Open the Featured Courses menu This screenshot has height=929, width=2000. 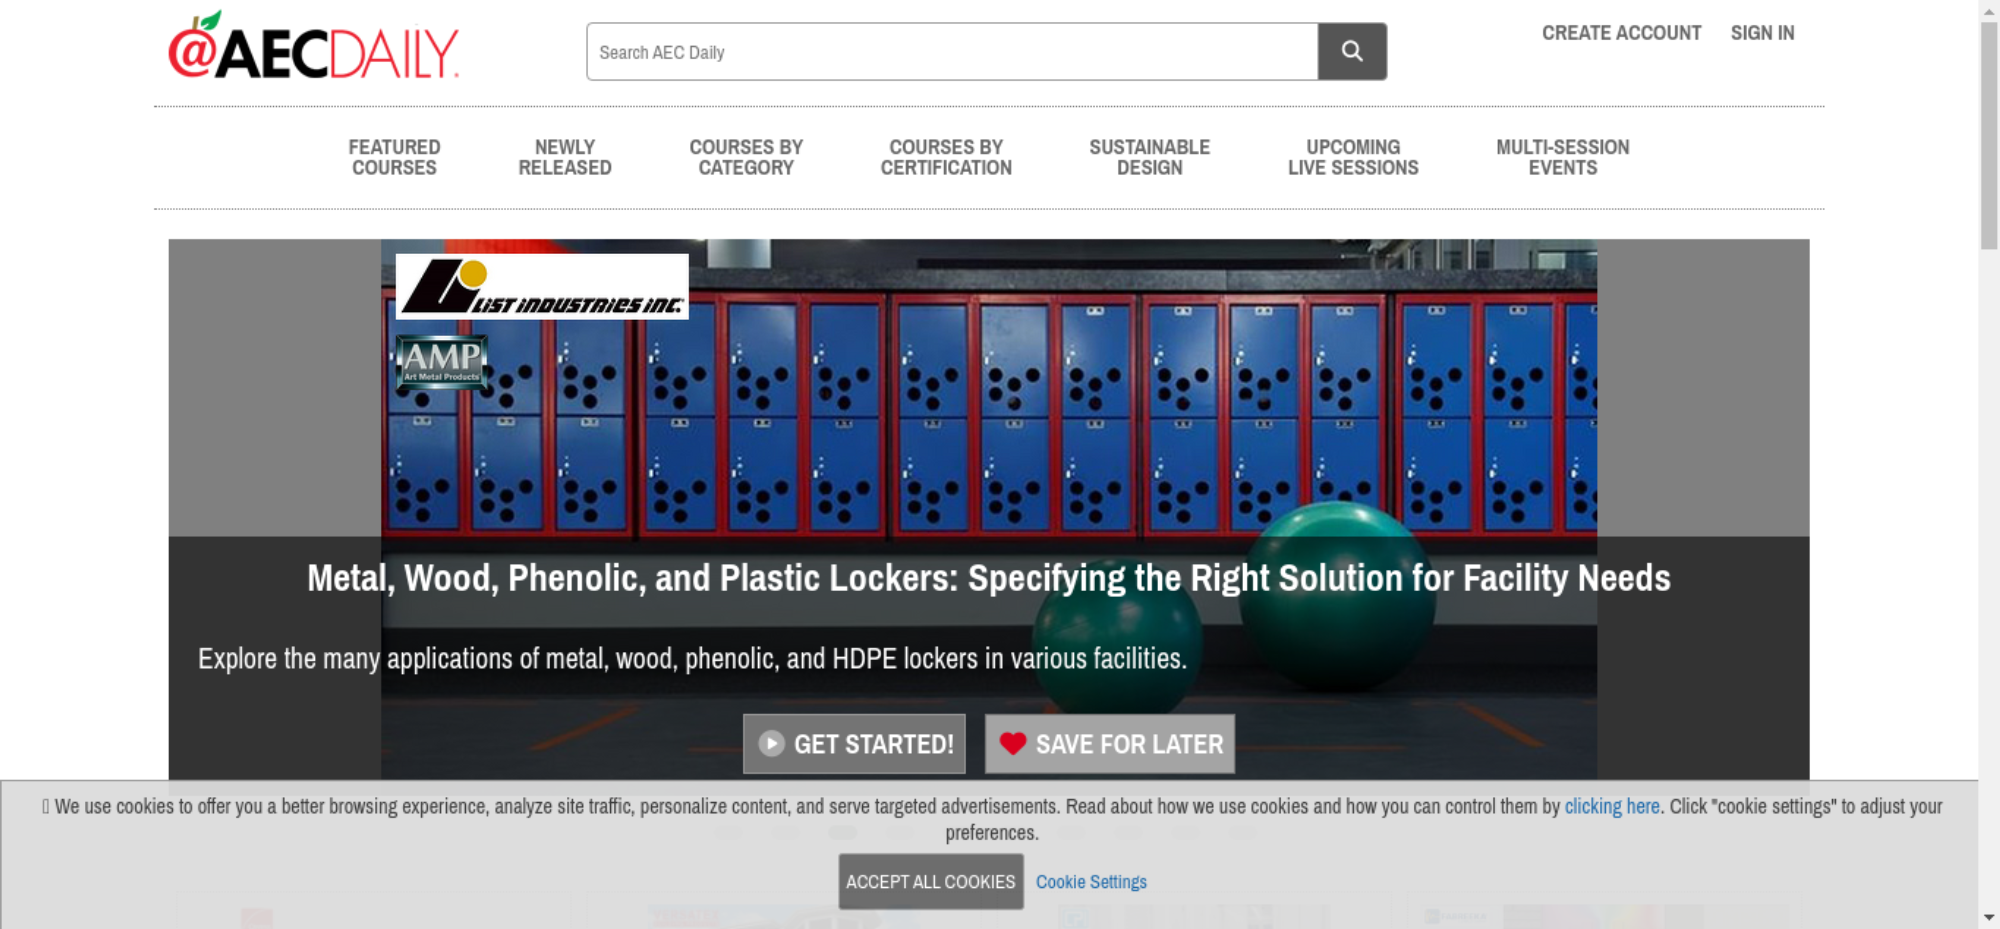click(394, 158)
